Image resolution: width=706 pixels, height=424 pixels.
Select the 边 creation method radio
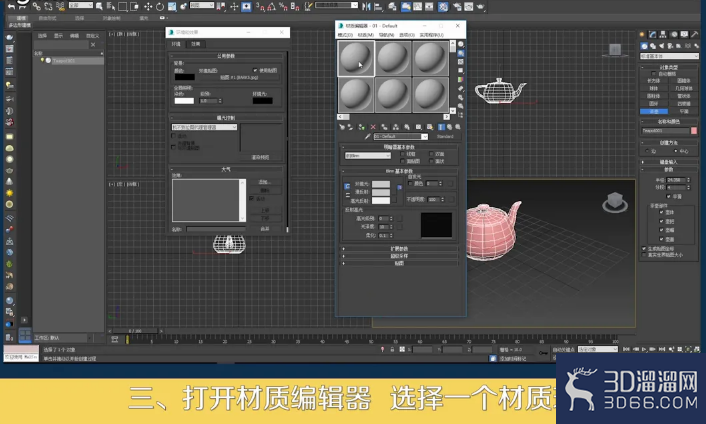[x=647, y=151]
